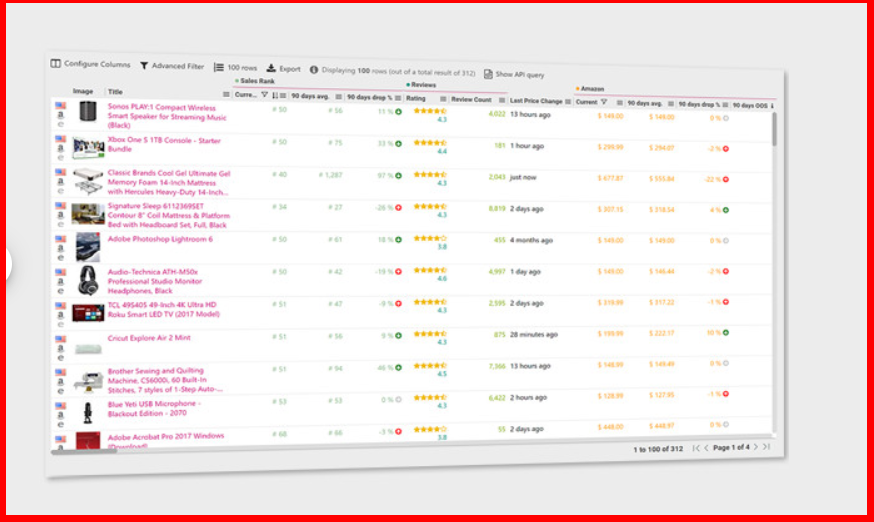Go to the first page
Viewport: 874px width, 522px height.
pos(696,448)
